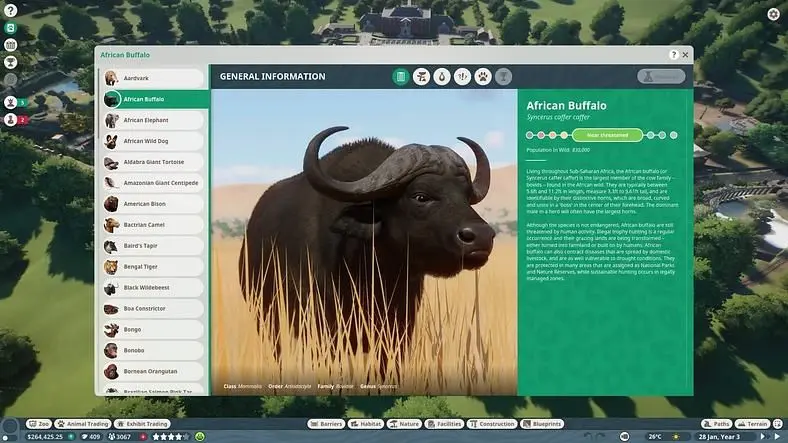Select Bornean Orangutan entry

point(153,372)
